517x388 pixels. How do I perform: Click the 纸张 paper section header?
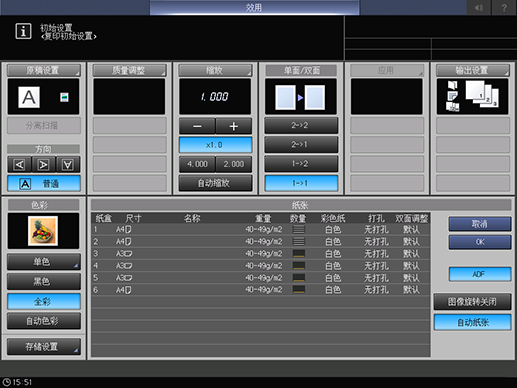coord(301,205)
